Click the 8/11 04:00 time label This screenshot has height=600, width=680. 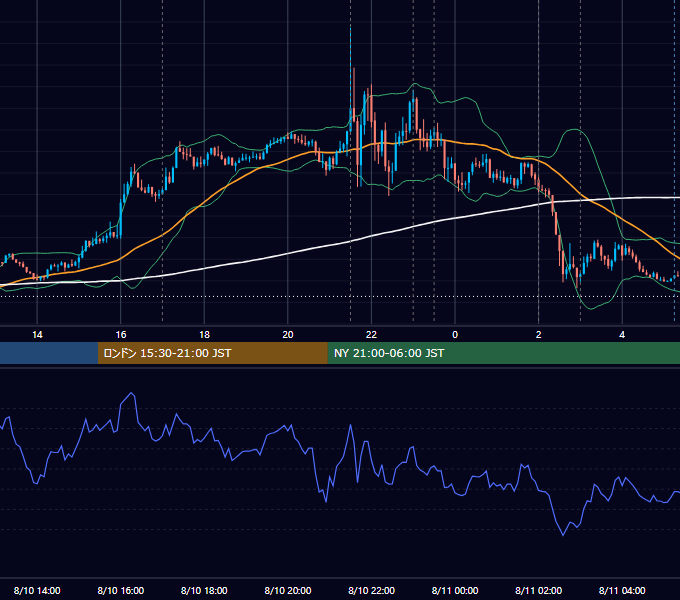(622, 590)
